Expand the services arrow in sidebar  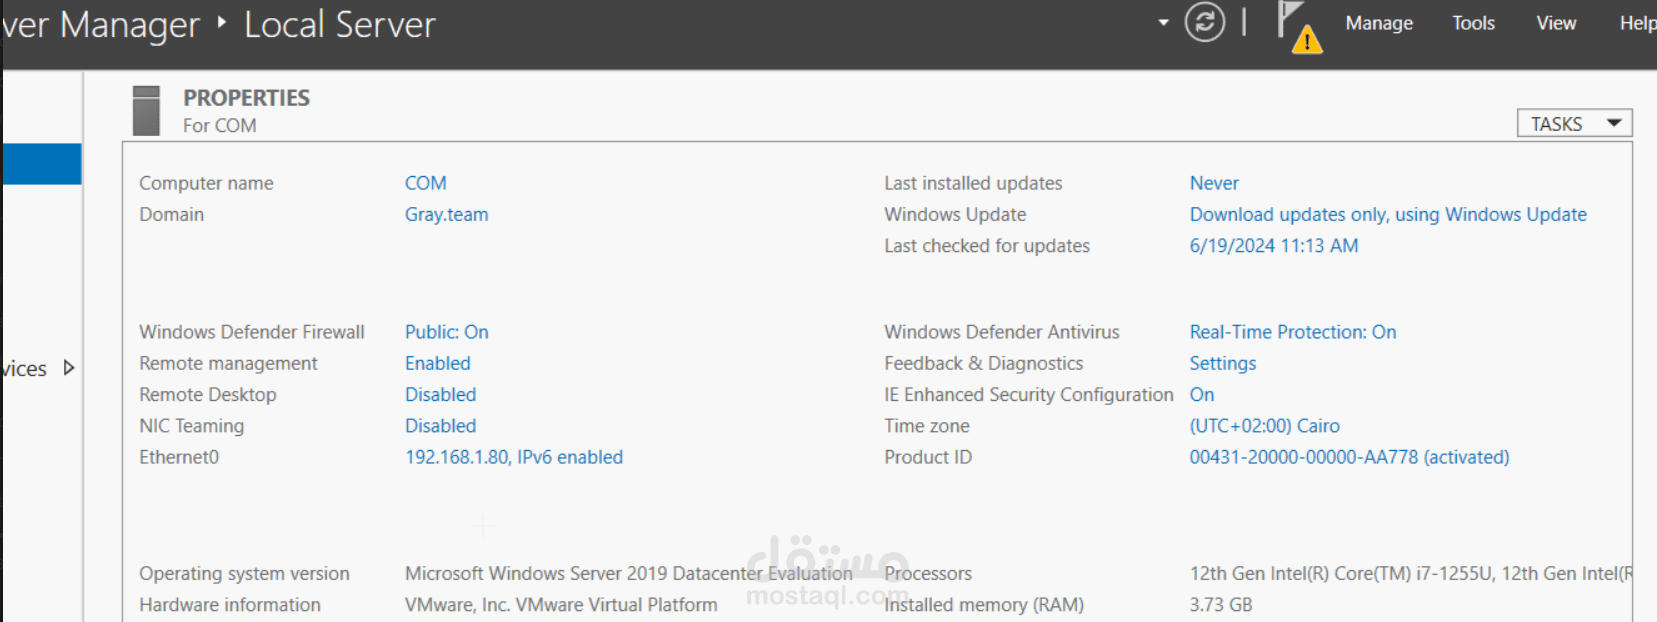point(69,367)
